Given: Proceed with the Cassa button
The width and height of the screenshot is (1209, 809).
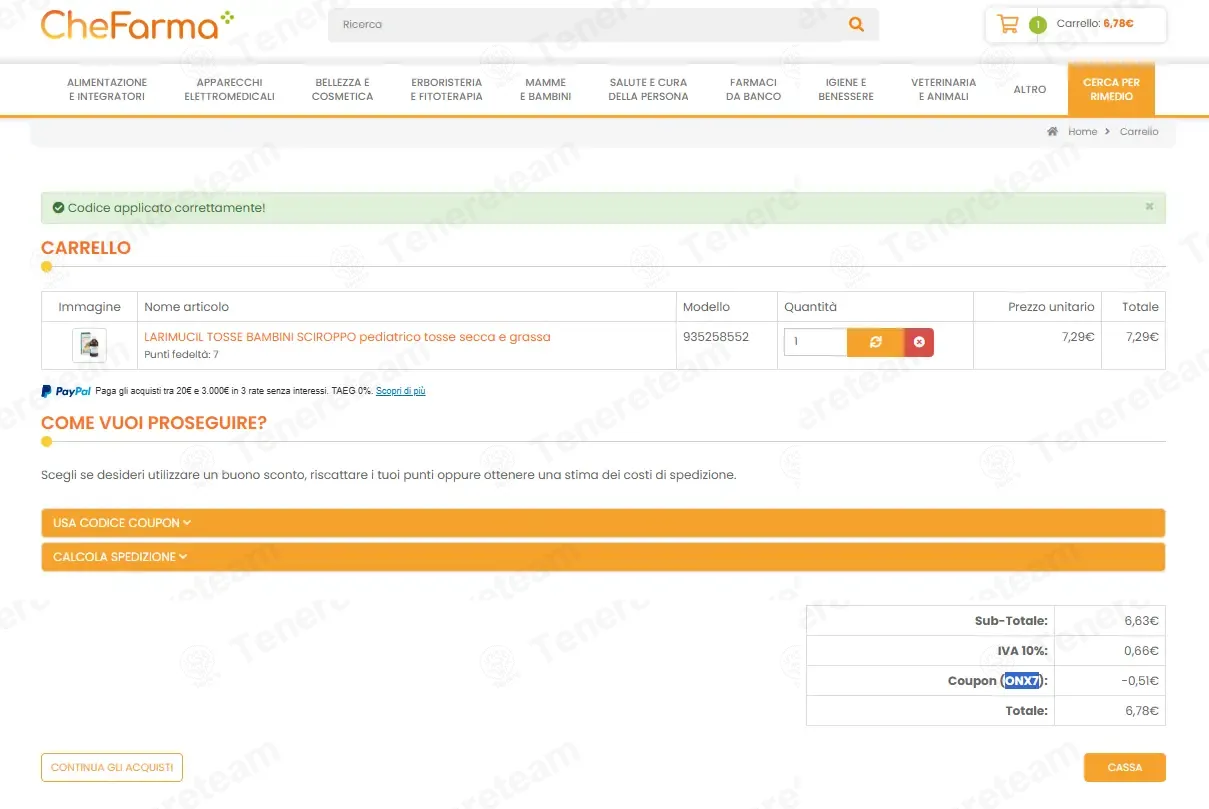Looking at the screenshot, I should (x=1124, y=768).
